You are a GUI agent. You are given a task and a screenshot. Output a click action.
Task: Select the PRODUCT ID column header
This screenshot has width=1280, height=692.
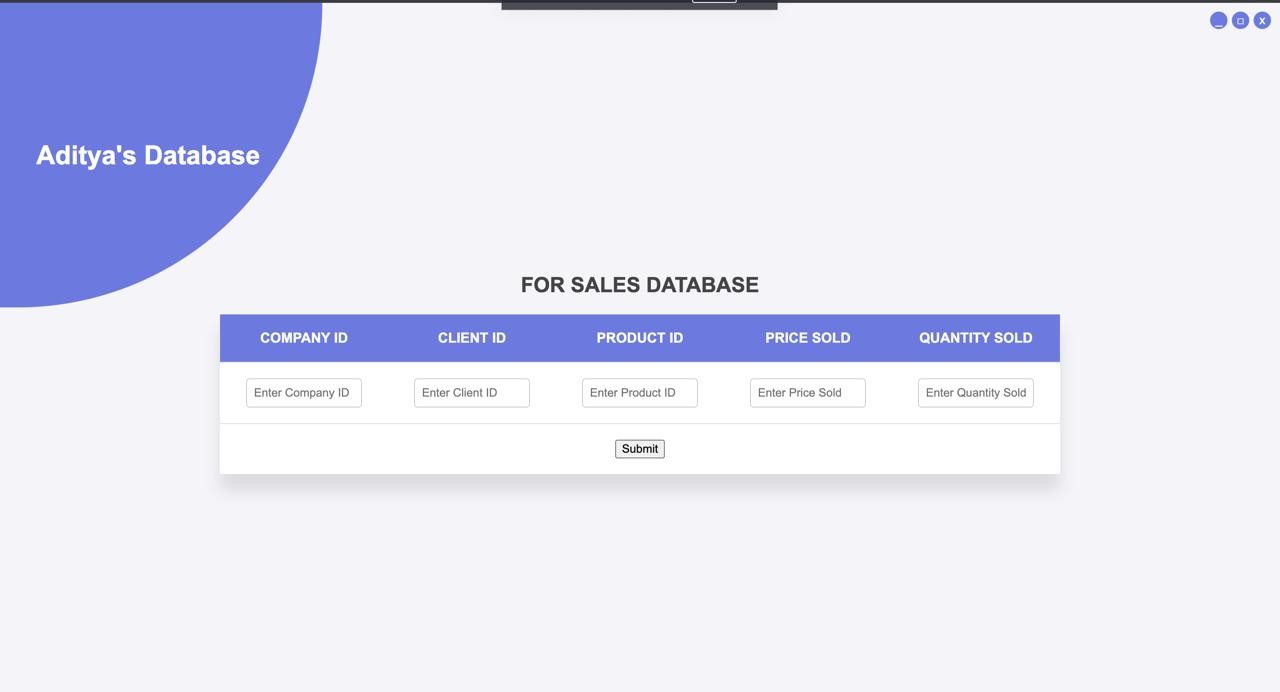pyautogui.click(x=640, y=338)
